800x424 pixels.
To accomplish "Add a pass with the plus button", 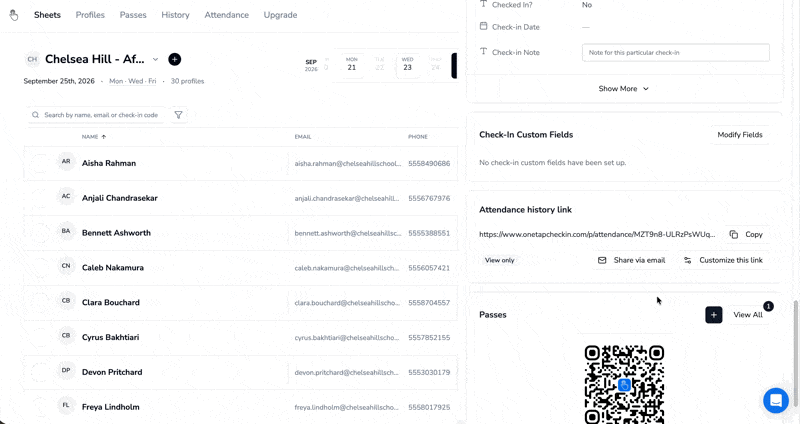I will (713, 315).
